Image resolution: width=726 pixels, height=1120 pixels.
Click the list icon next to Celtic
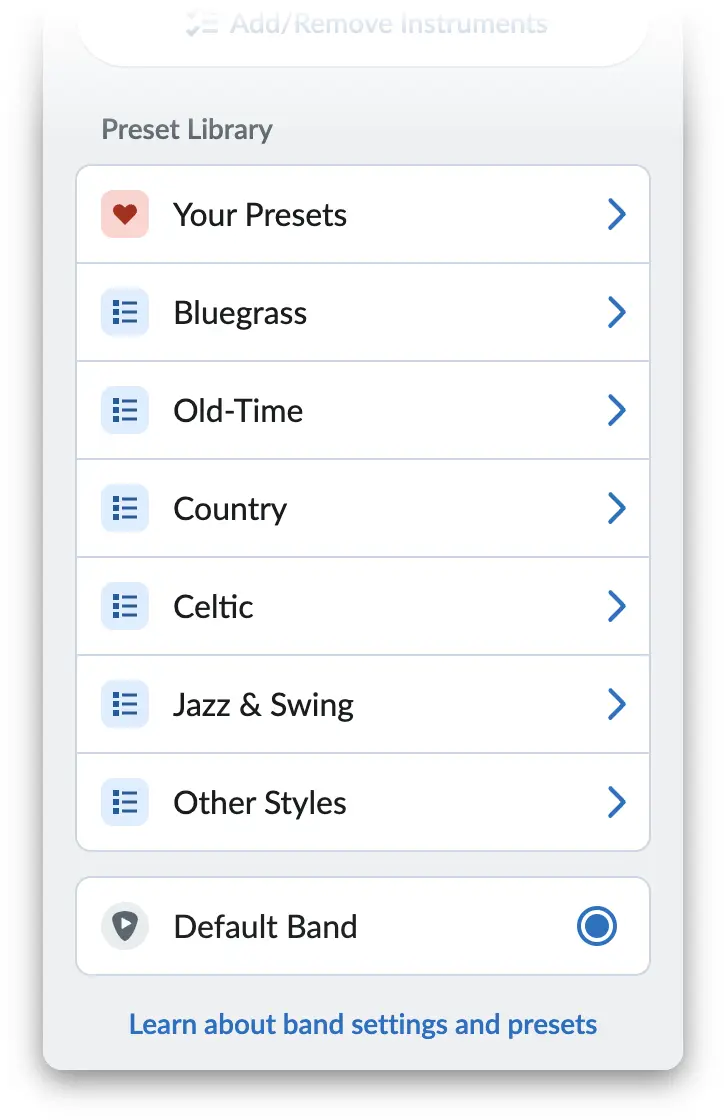pos(125,607)
